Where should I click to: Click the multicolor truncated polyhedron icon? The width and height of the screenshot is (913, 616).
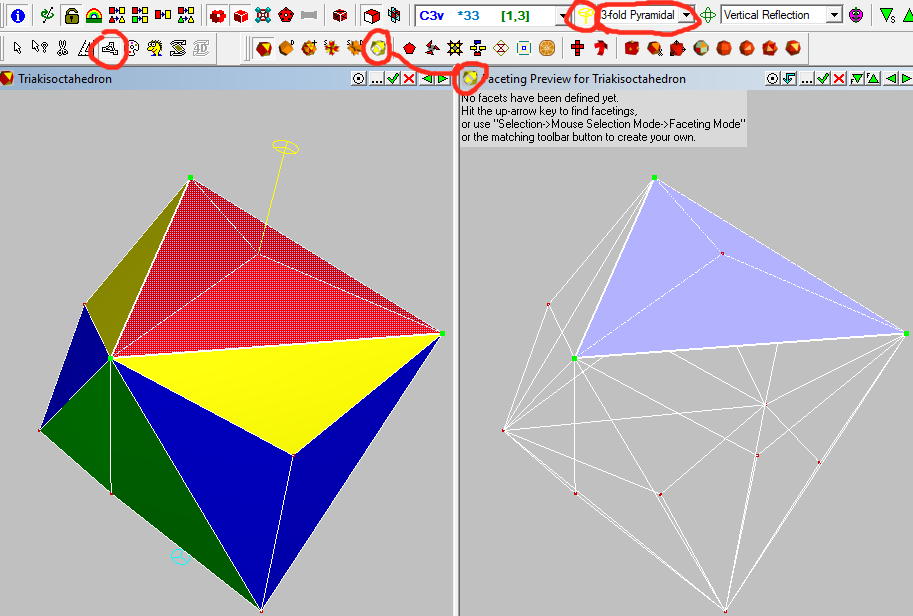tap(700, 48)
